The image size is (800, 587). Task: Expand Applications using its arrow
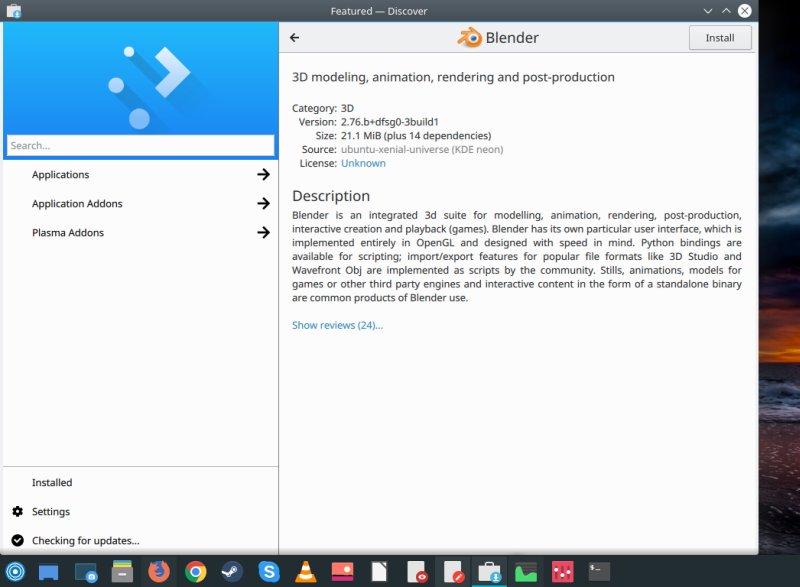tap(263, 174)
